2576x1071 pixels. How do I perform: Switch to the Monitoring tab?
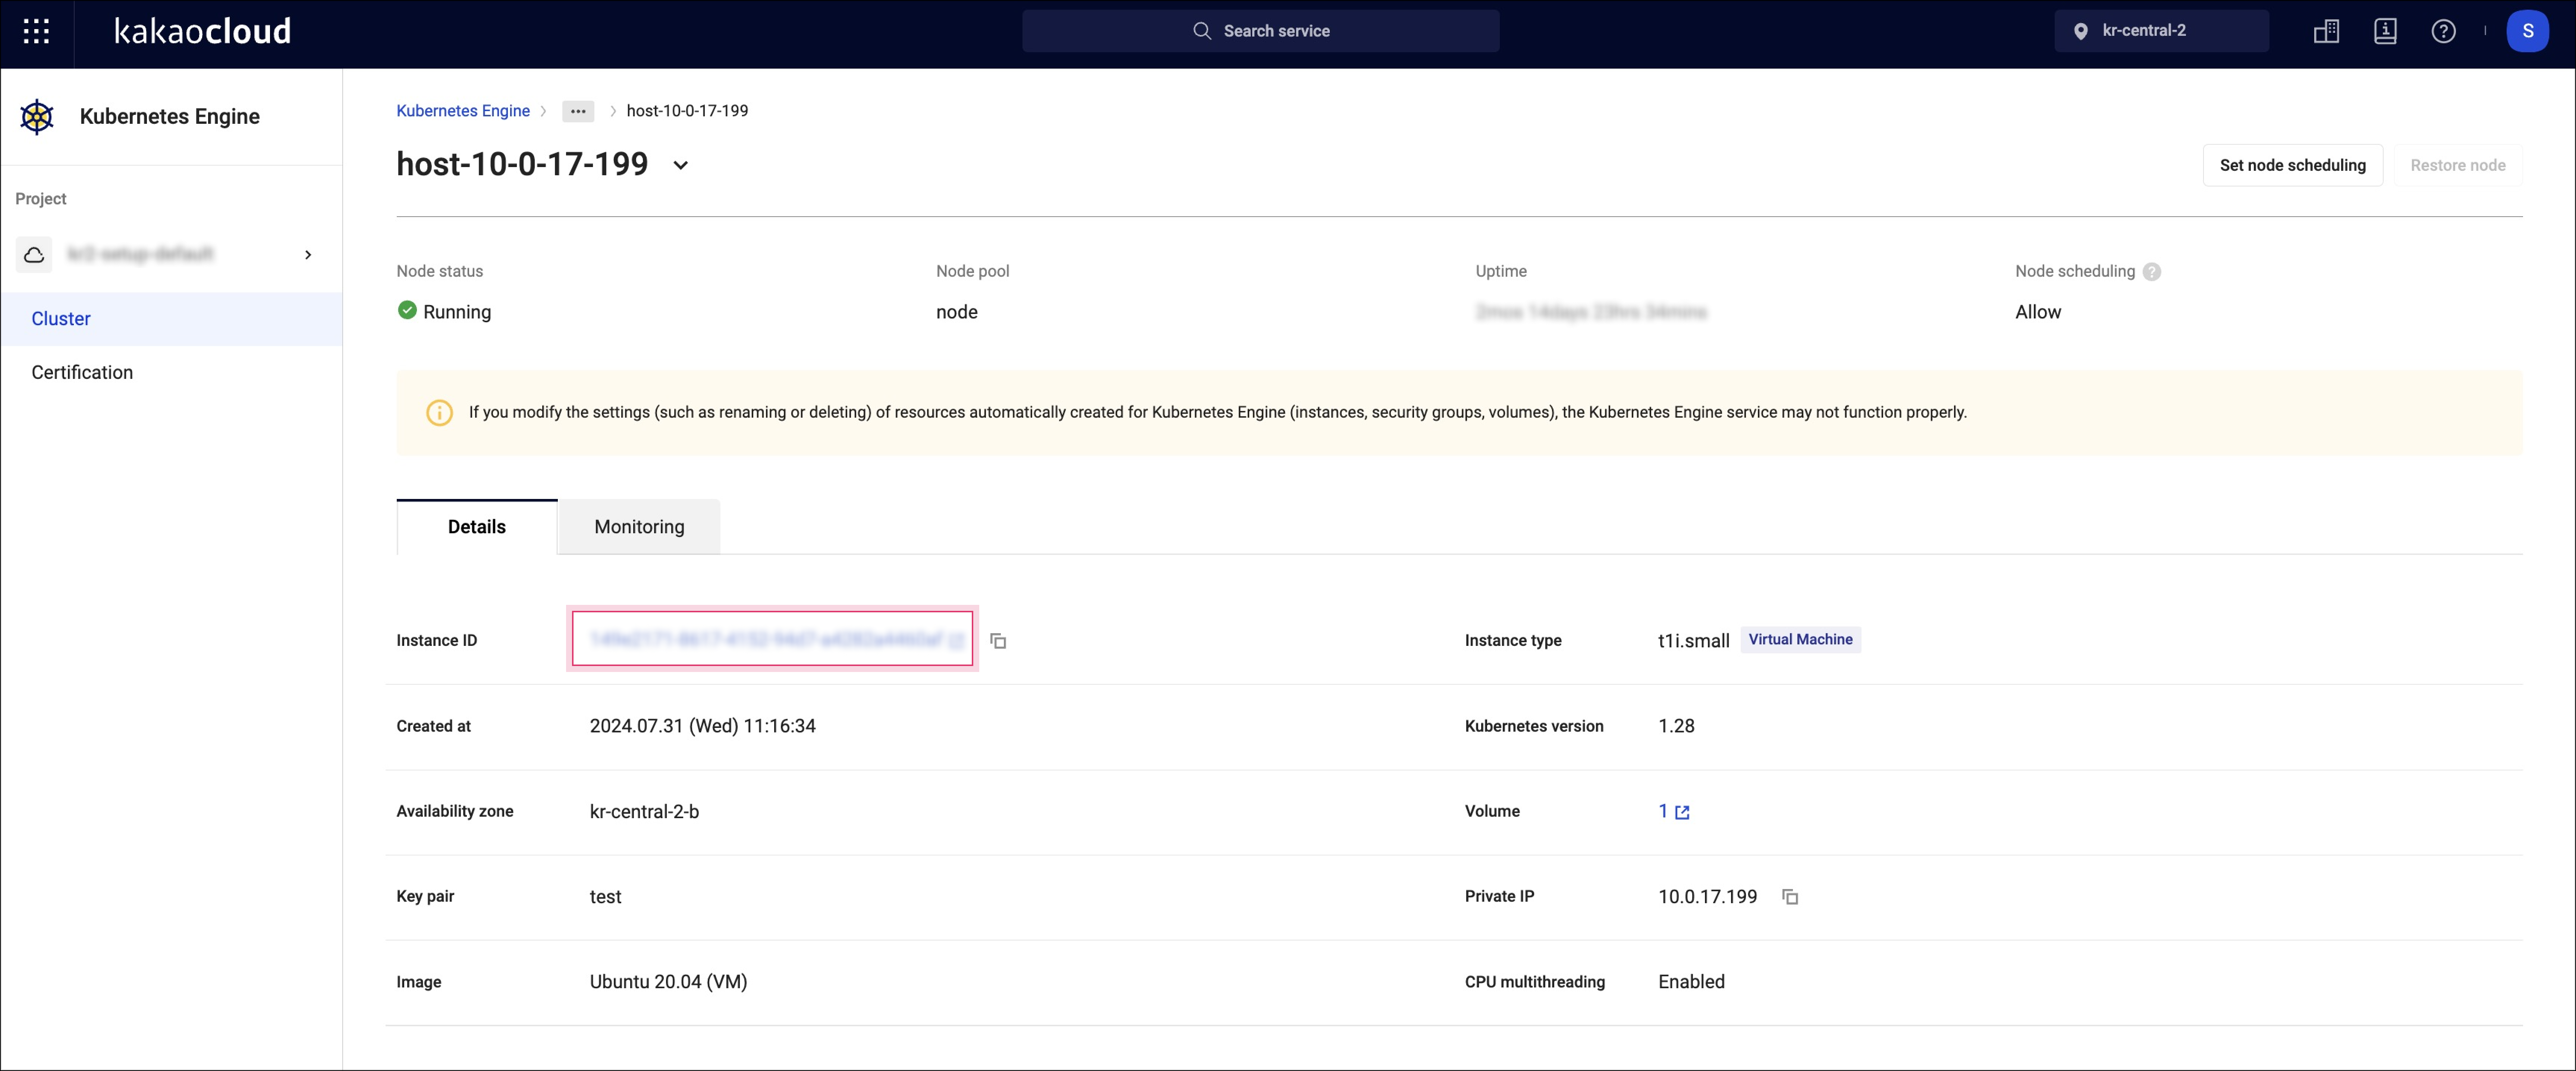point(639,527)
